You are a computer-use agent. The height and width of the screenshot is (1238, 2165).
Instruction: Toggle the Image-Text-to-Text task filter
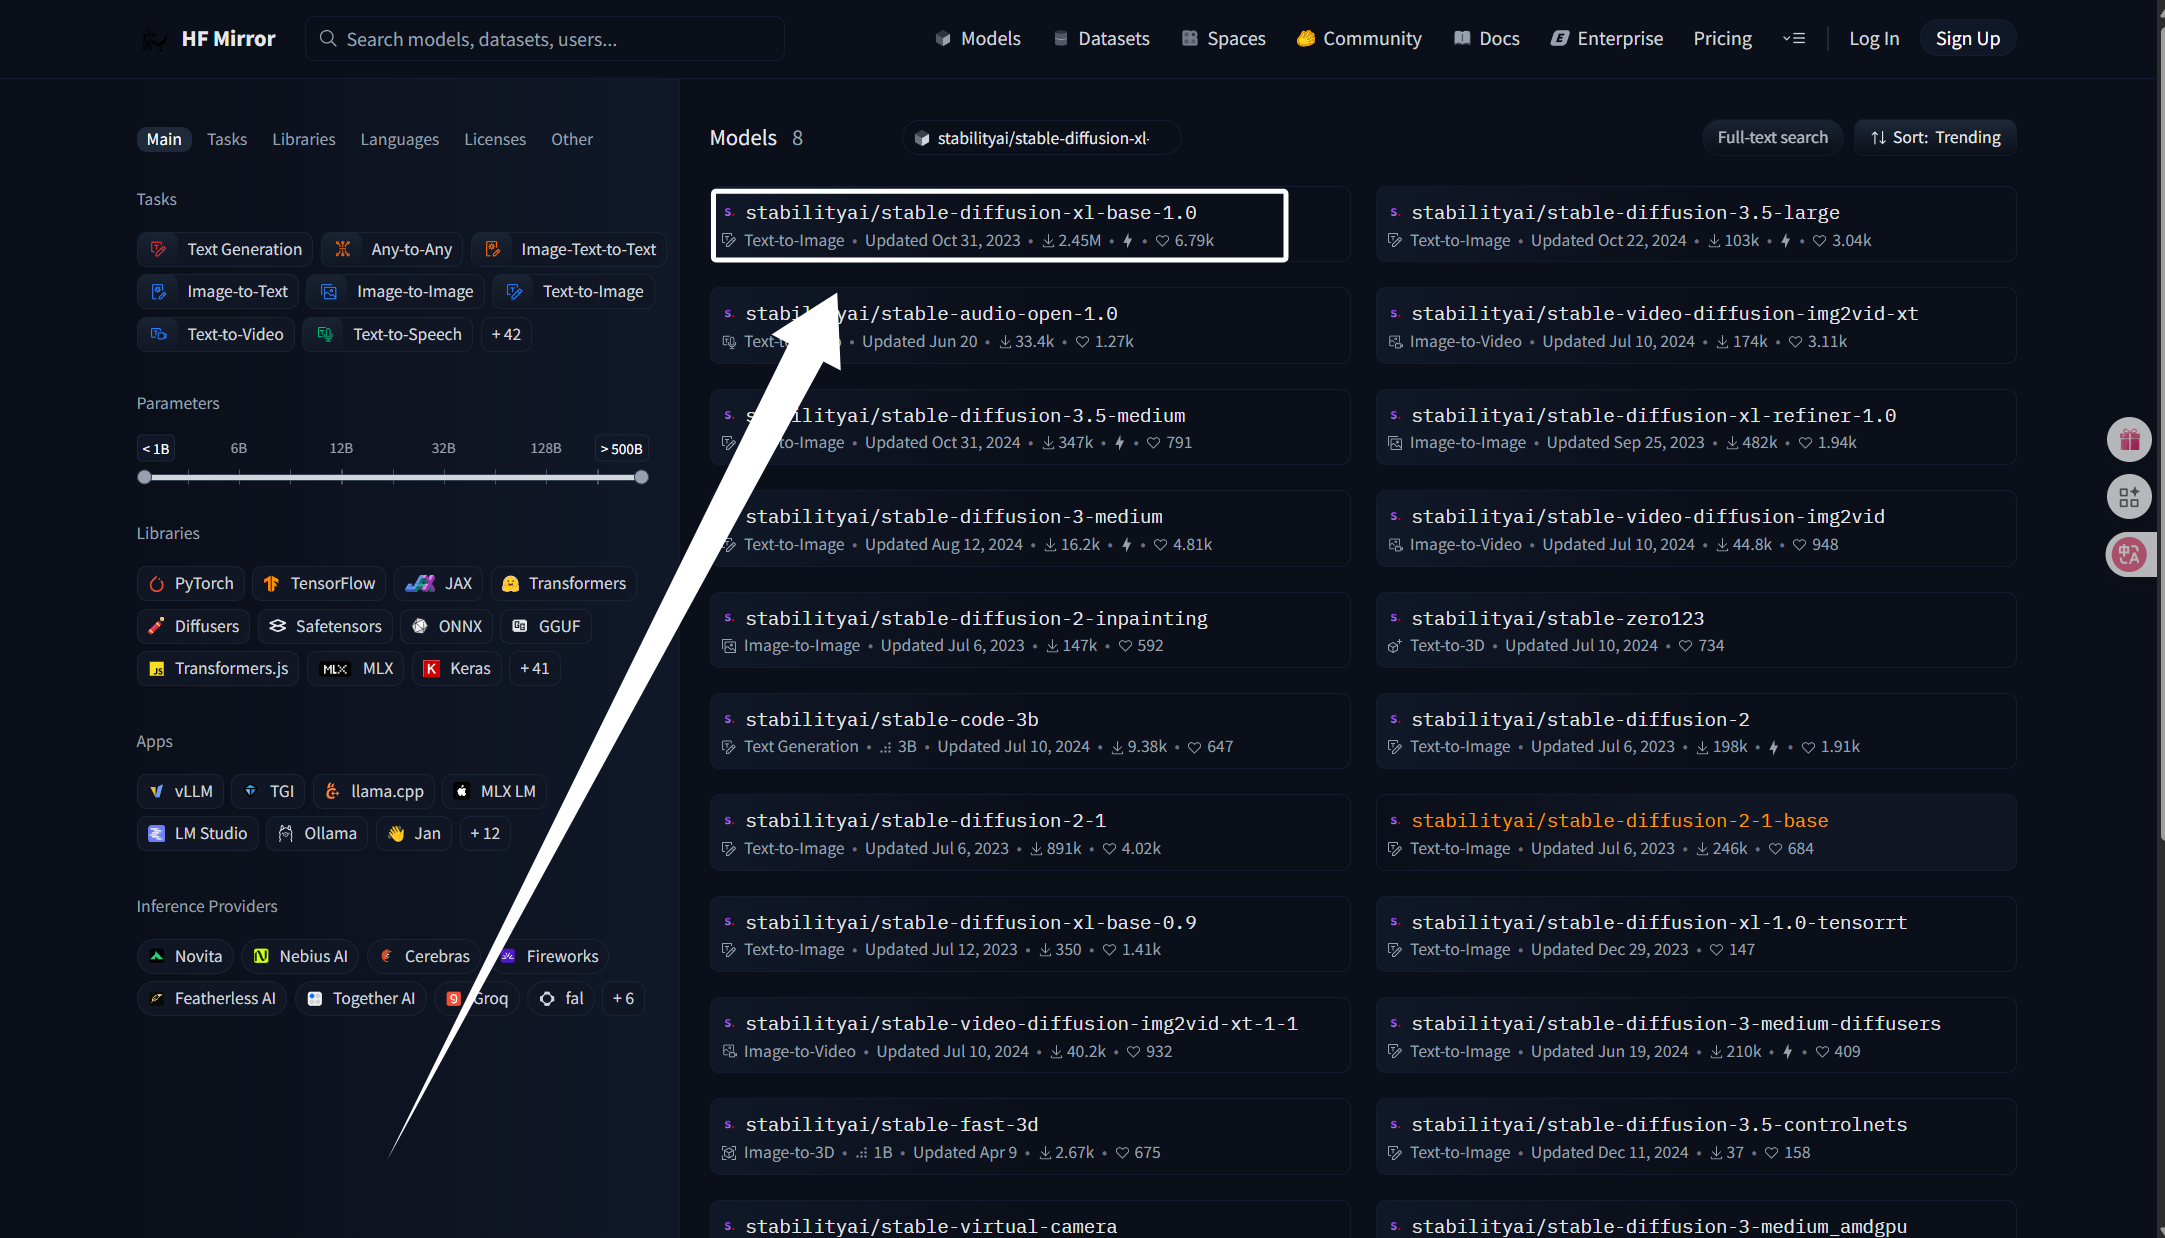569,249
